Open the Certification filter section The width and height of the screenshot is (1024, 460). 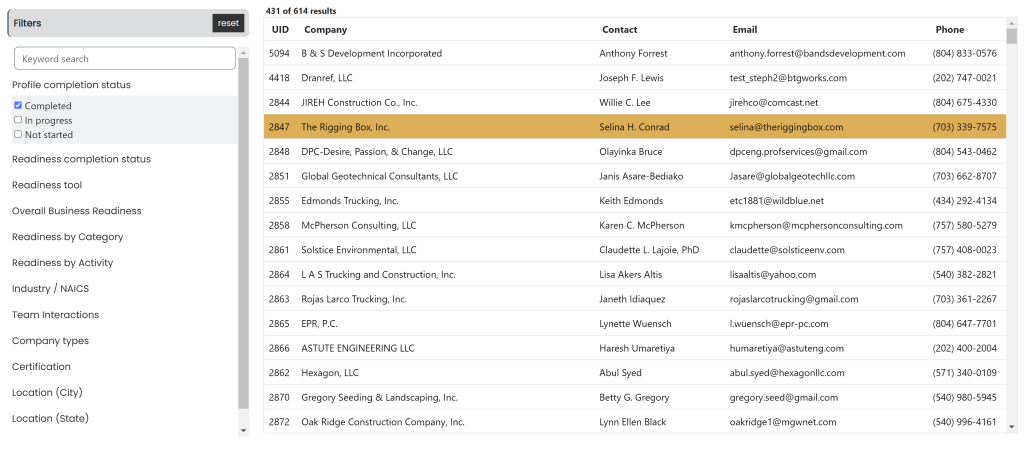point(41,367)
